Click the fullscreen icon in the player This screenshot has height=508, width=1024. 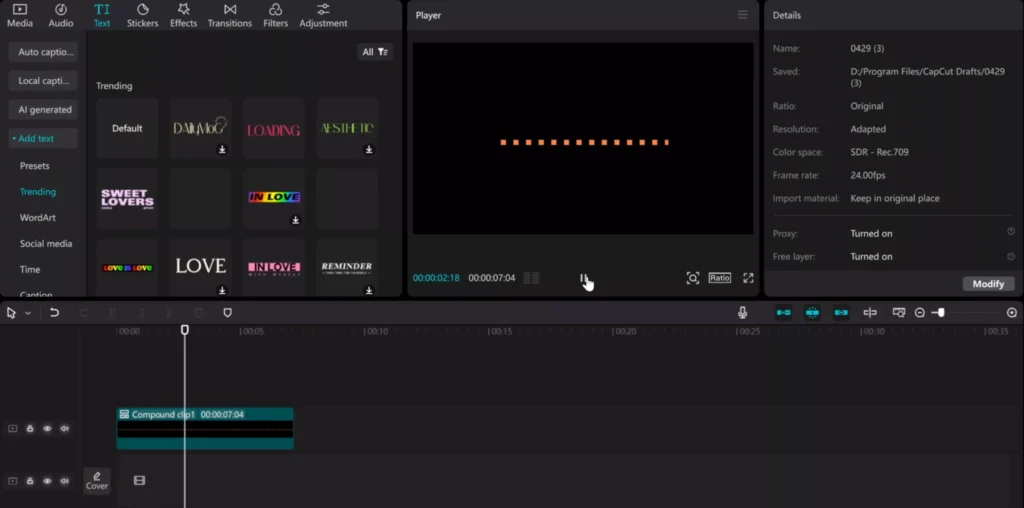tap(748, 278)
